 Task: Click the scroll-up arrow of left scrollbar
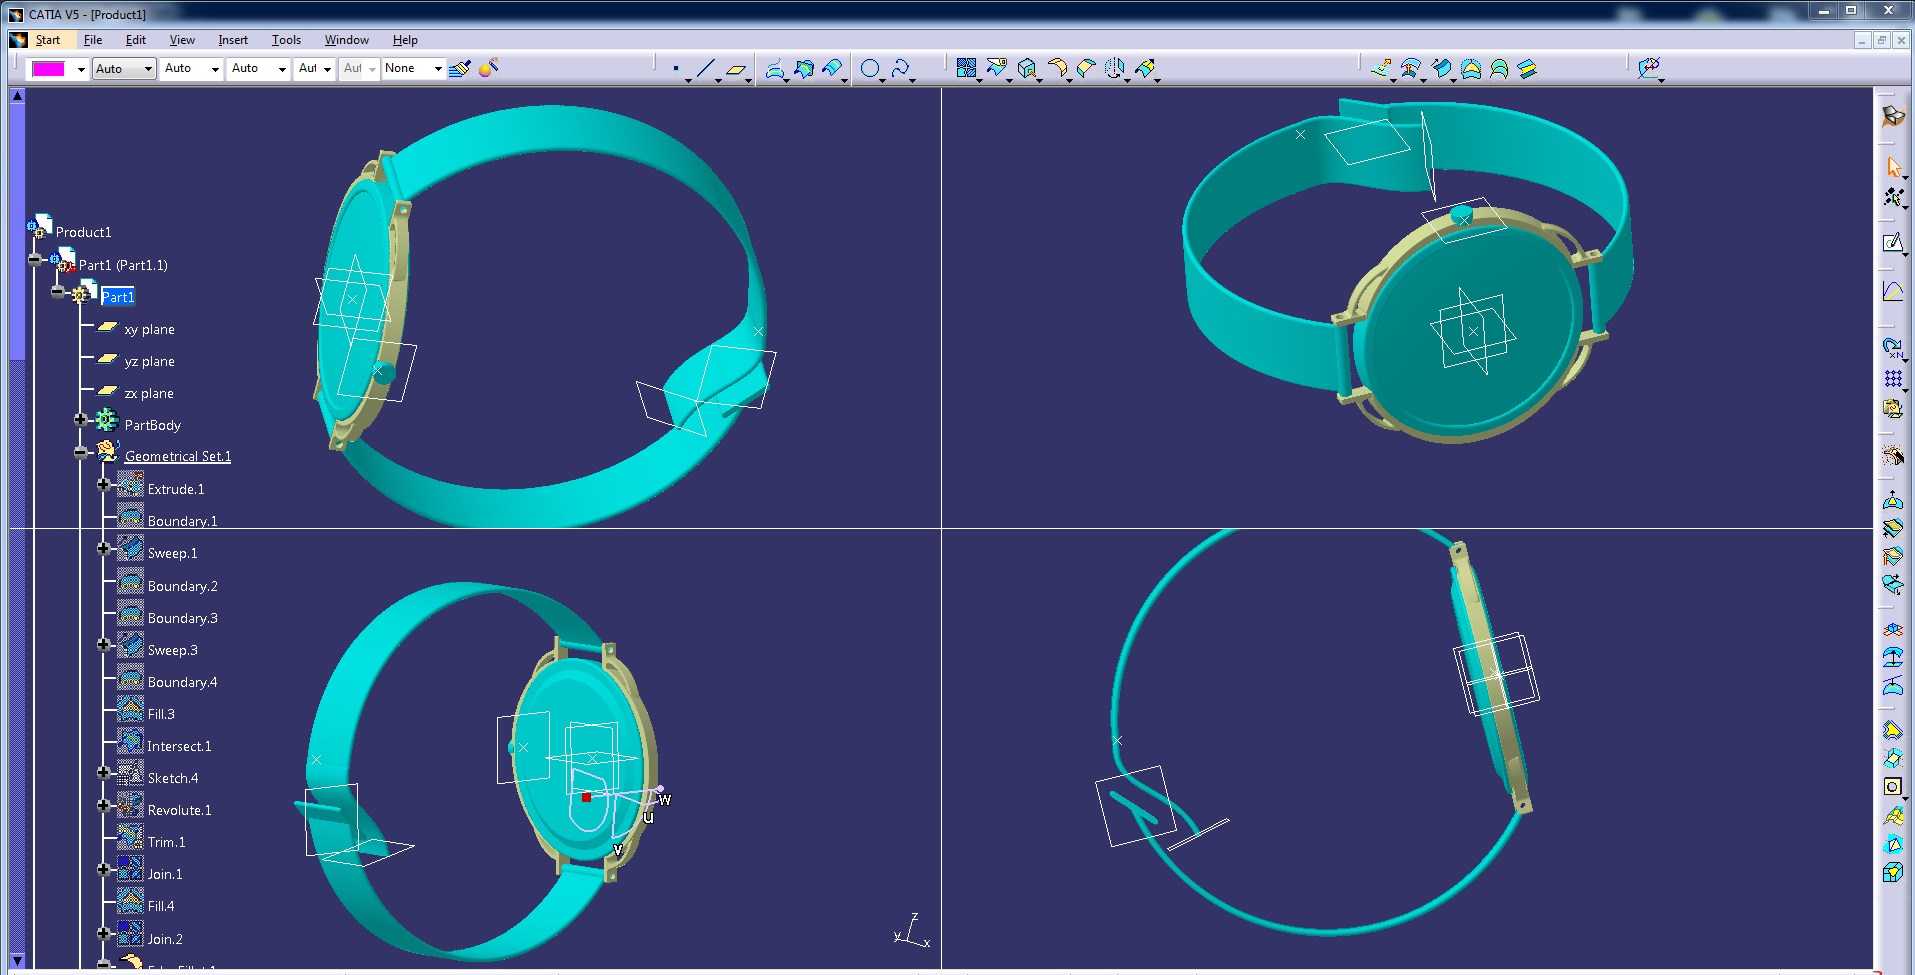(17, 96)
